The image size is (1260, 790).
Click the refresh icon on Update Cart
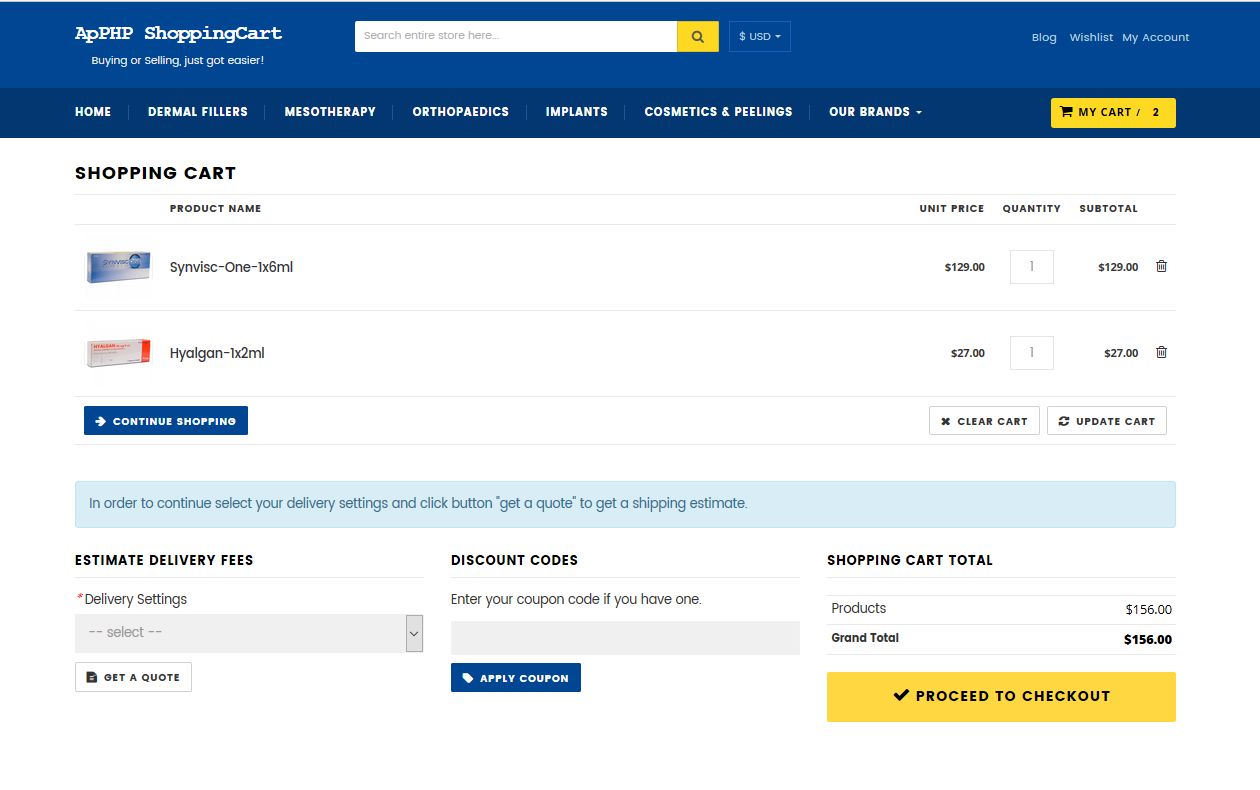tap(1064, 420)
